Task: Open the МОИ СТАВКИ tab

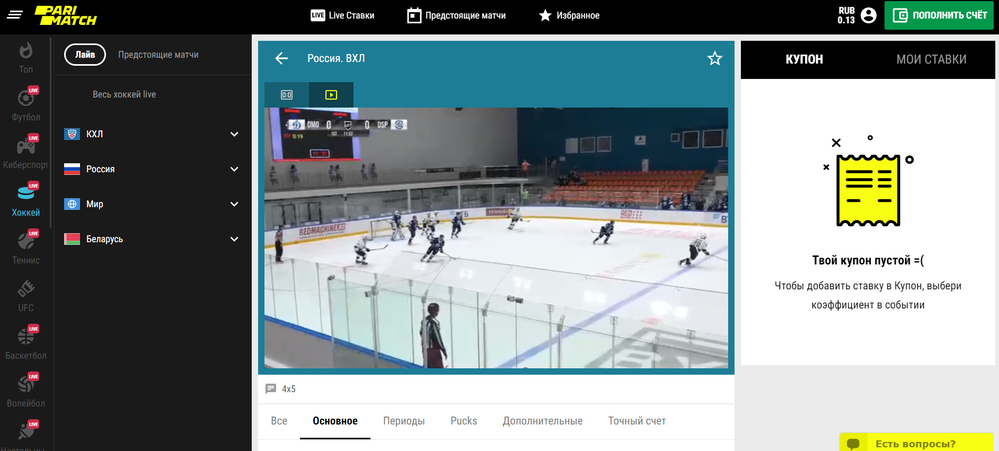Action: coord(931,59)
